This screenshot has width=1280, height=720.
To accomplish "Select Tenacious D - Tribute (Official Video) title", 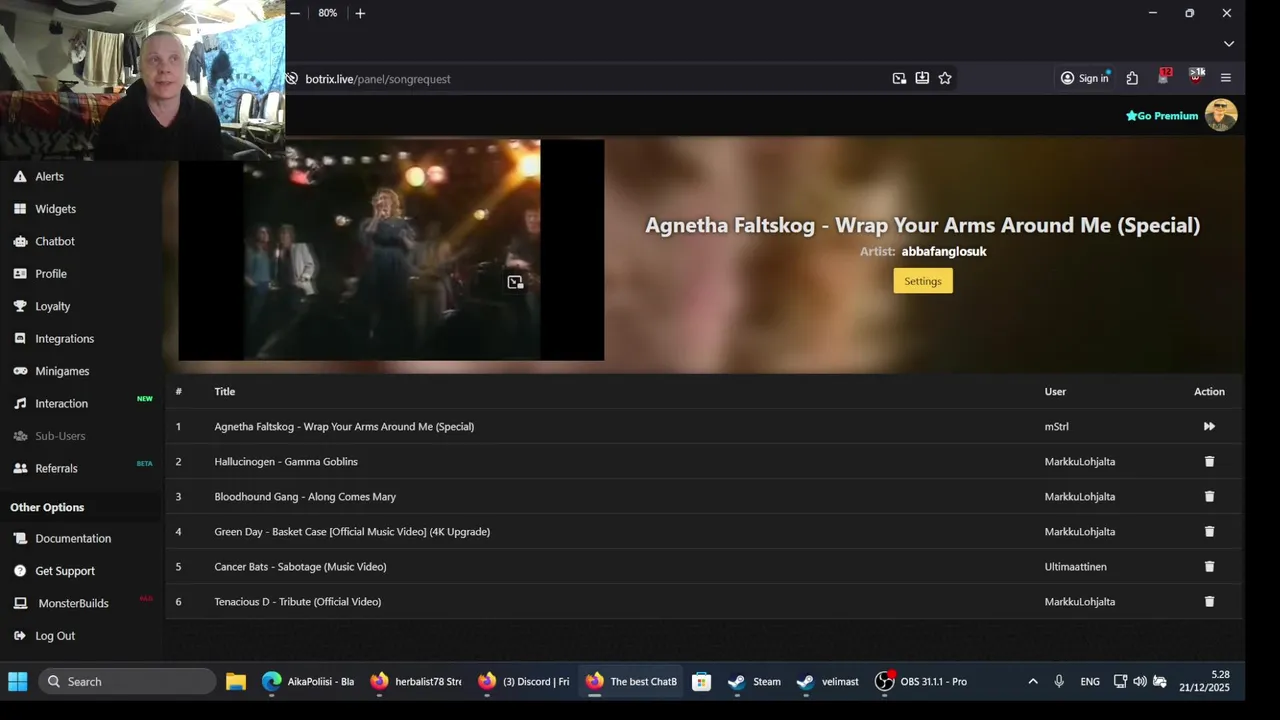I will 298,602.
